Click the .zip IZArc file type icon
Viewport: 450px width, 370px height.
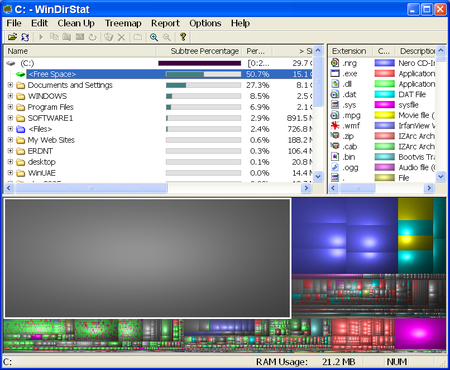click(x=335, y=136)
